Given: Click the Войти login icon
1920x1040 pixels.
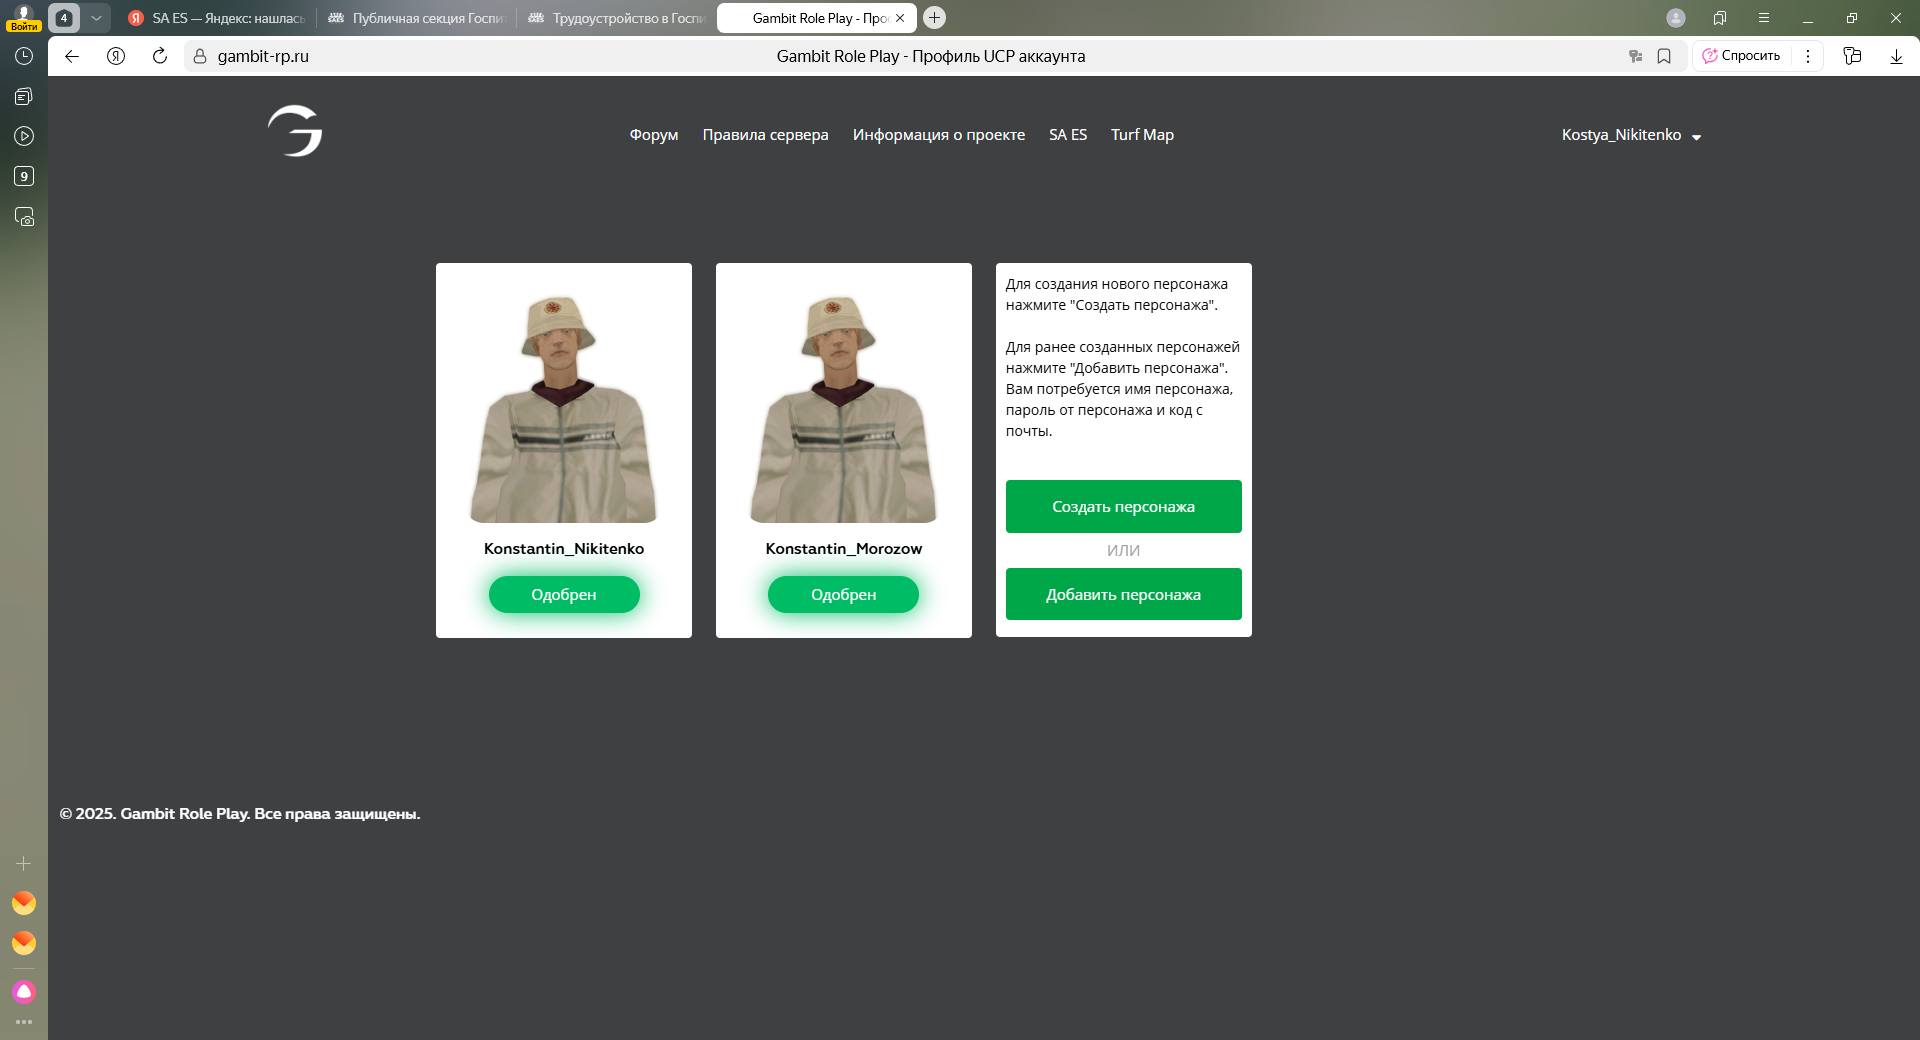Looking at the screenshot, I should (x=24, y=18).
